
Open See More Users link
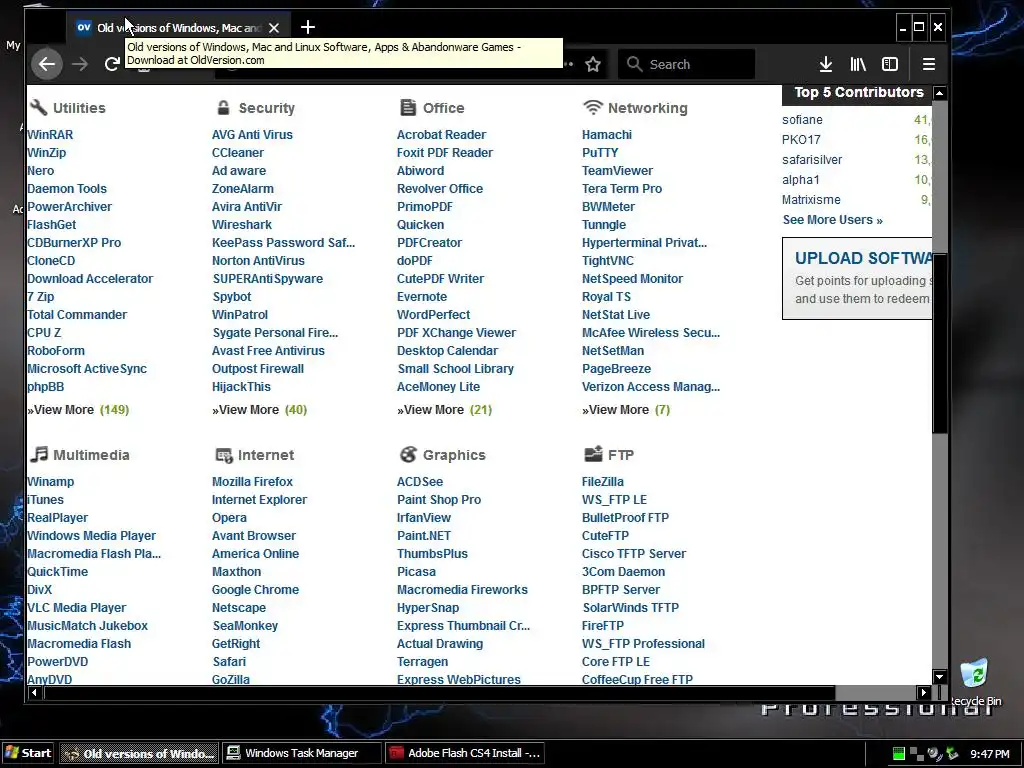tap(833, 220)
